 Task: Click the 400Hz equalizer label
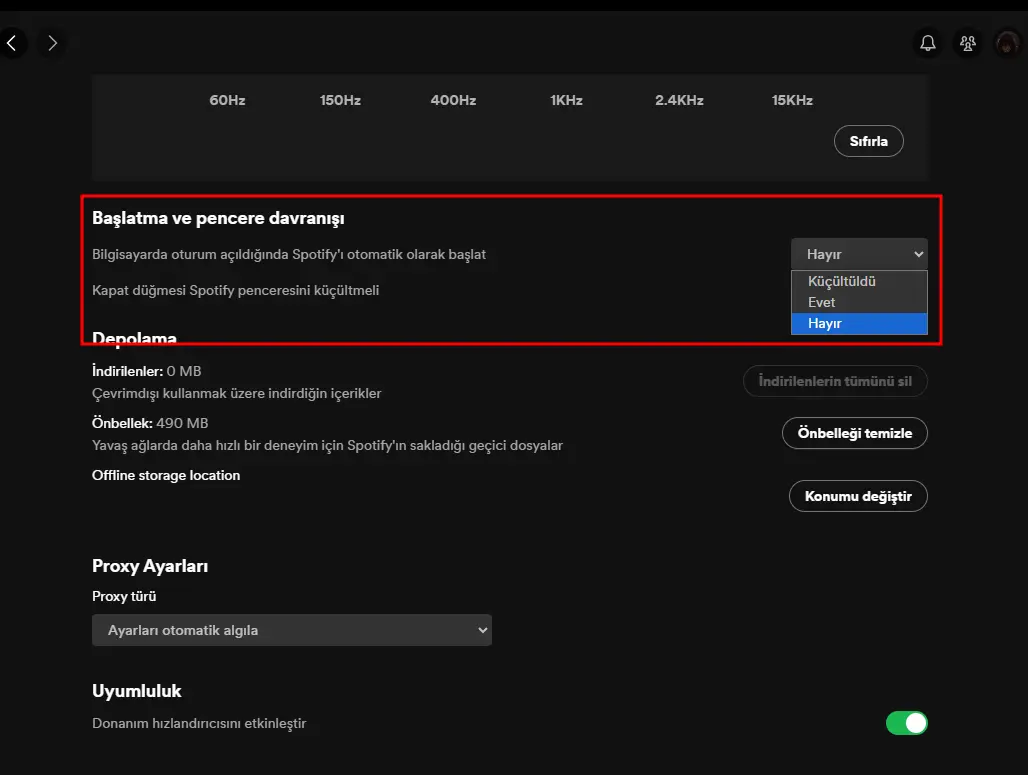(x=453, y=100)
